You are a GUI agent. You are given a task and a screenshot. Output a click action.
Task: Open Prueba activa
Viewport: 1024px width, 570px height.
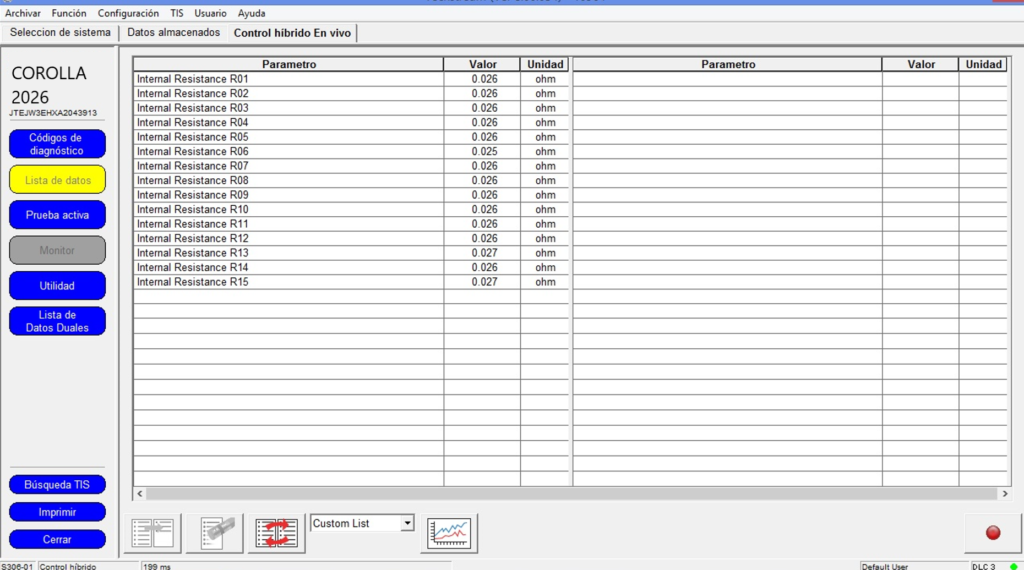pos(57,215)
